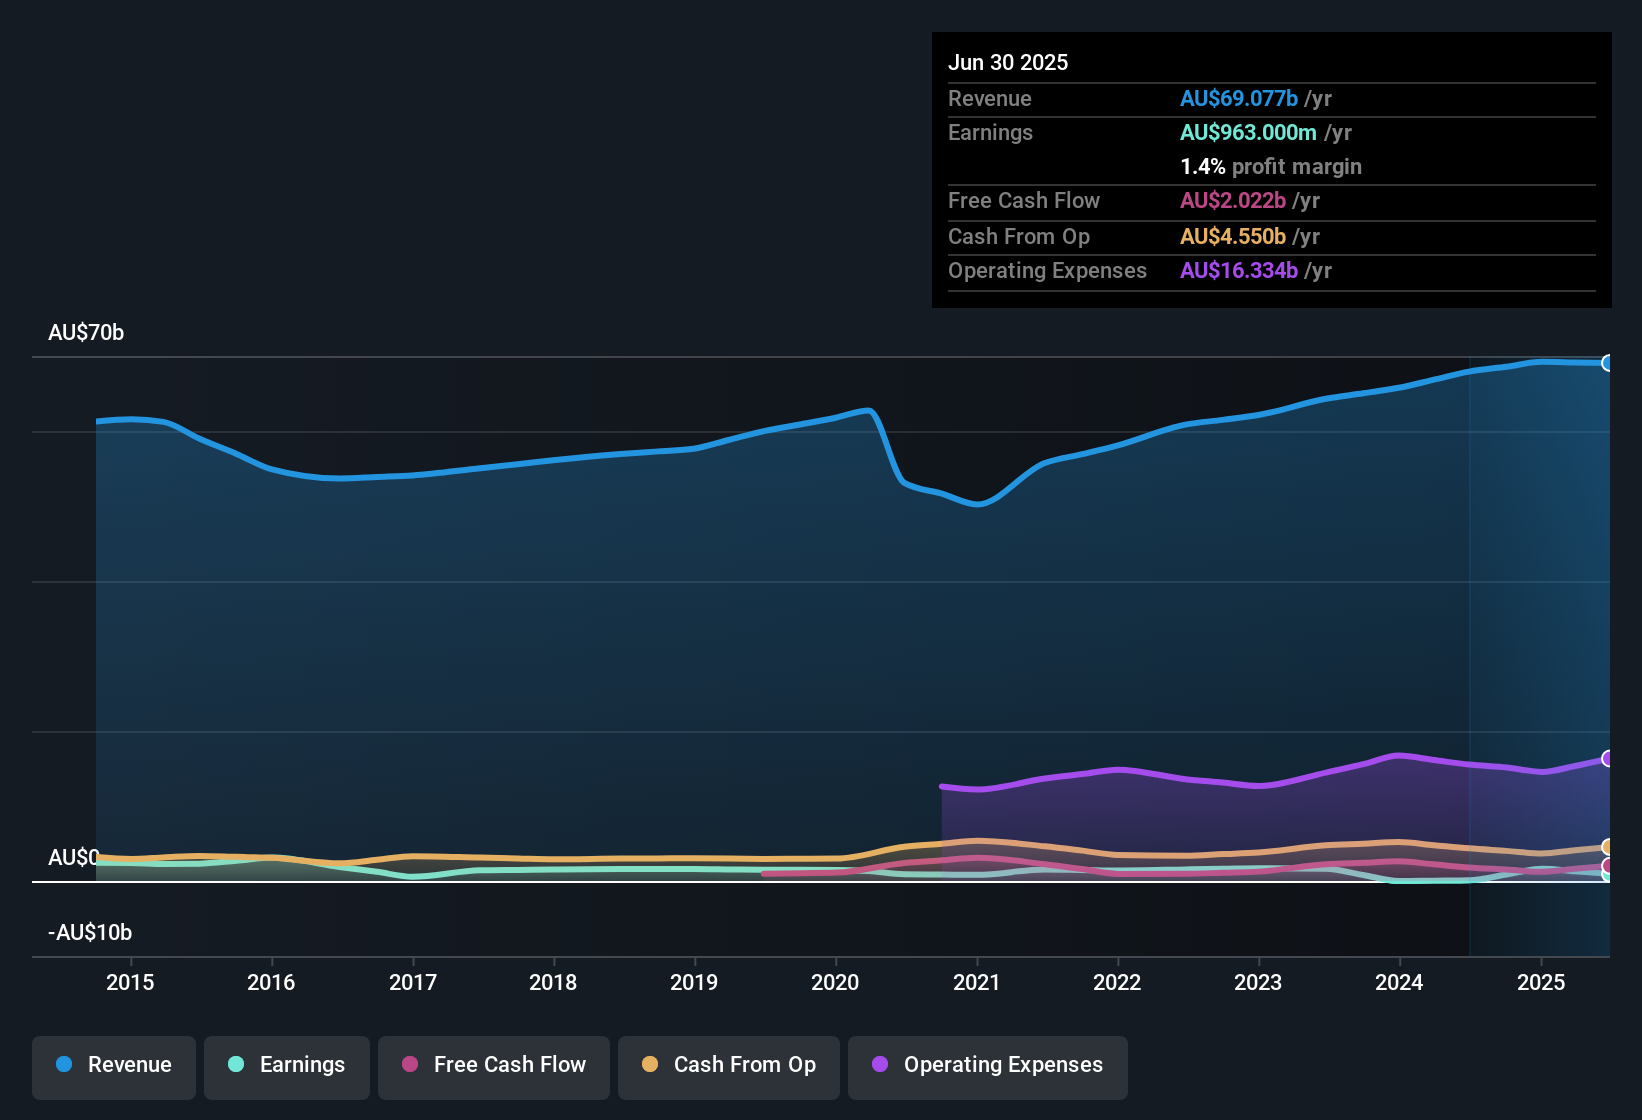This screenshot has width=1642, height=1120.
Task: Toggle the Free Cash Flow legend series
Action: point(494,1065)
